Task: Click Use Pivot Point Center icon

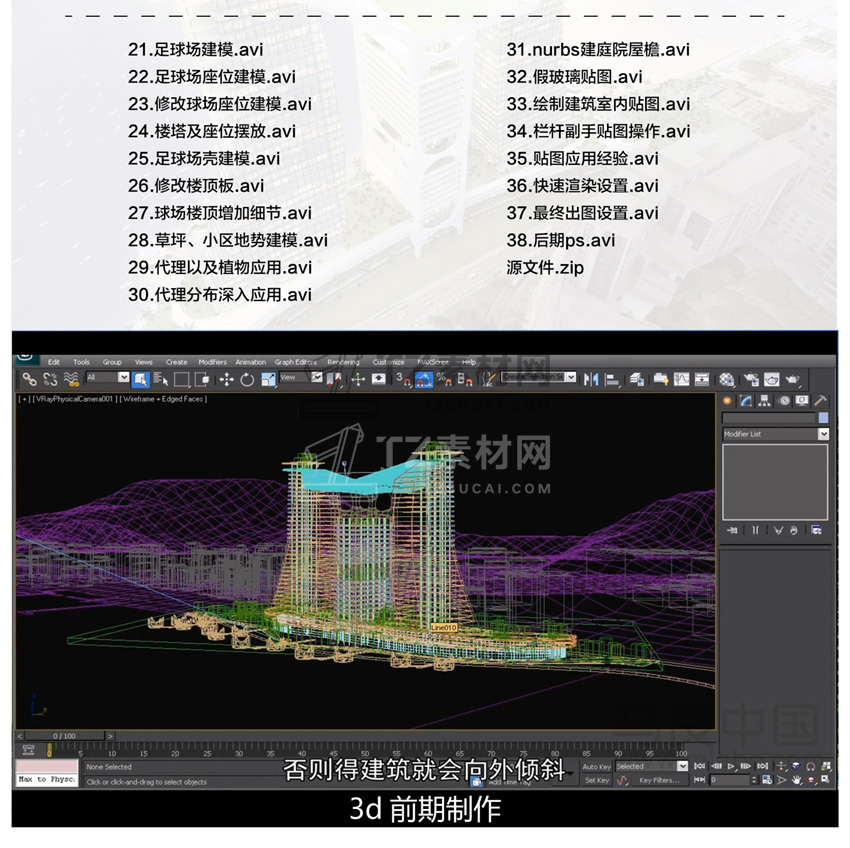Action: (334, 380)
